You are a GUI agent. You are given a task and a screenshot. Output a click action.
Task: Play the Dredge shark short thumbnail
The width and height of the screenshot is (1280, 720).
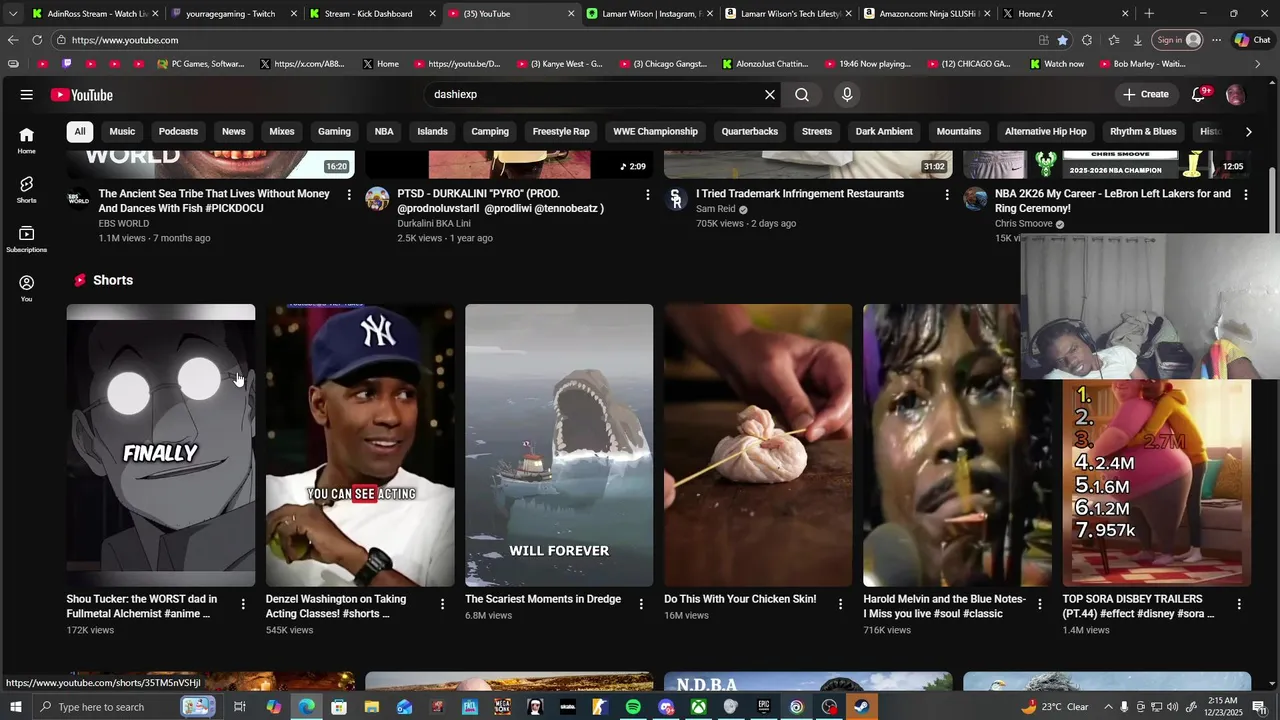click(x=559, y=445)
